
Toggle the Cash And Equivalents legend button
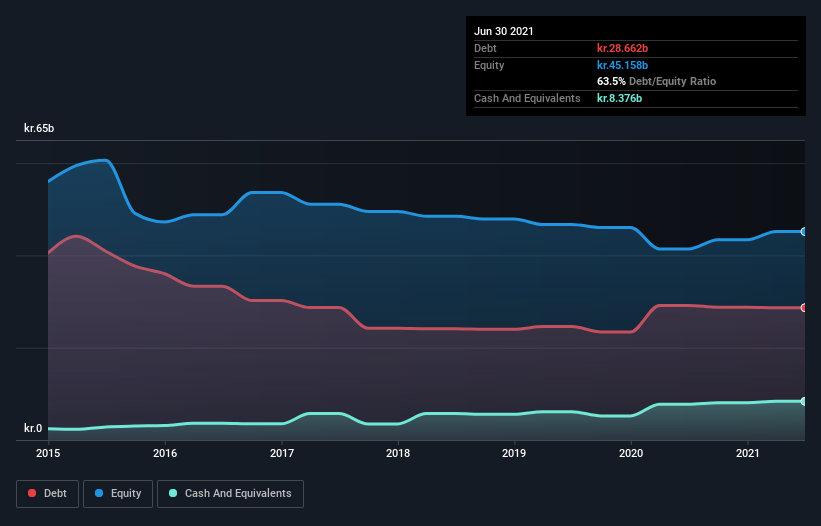230,494
